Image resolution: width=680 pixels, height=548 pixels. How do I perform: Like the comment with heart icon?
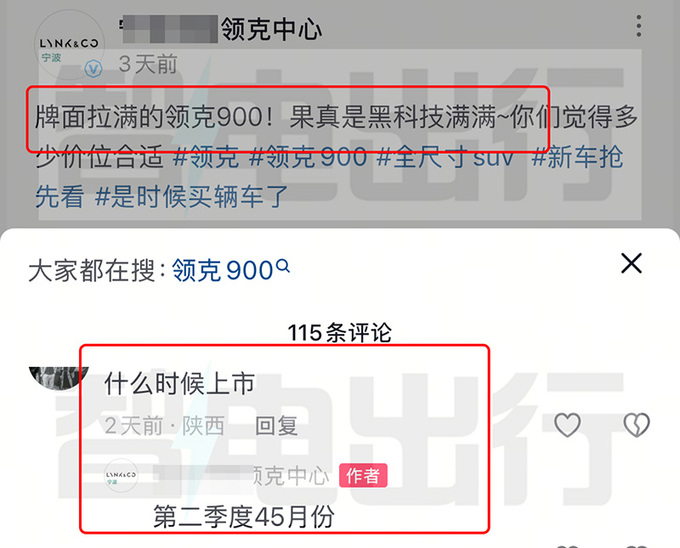tap(567, 424)
